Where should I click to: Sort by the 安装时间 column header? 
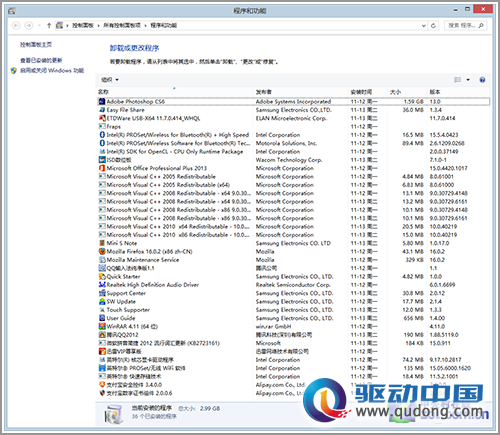tap(368, 92)
